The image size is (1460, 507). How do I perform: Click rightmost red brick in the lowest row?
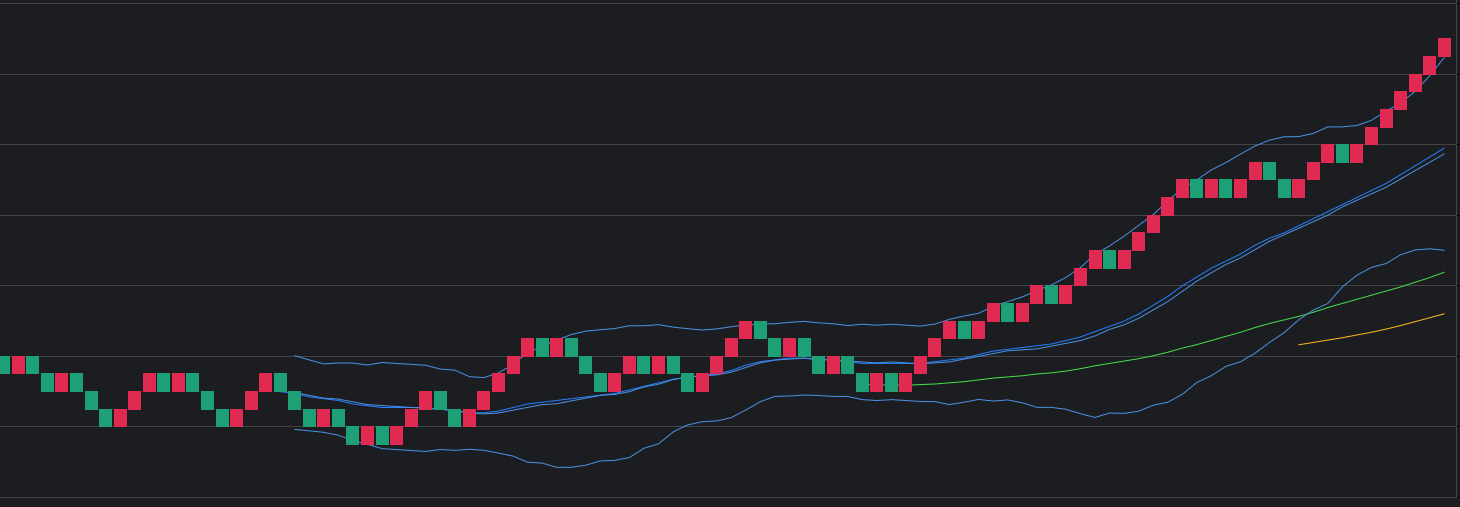[x=397, y=435]
